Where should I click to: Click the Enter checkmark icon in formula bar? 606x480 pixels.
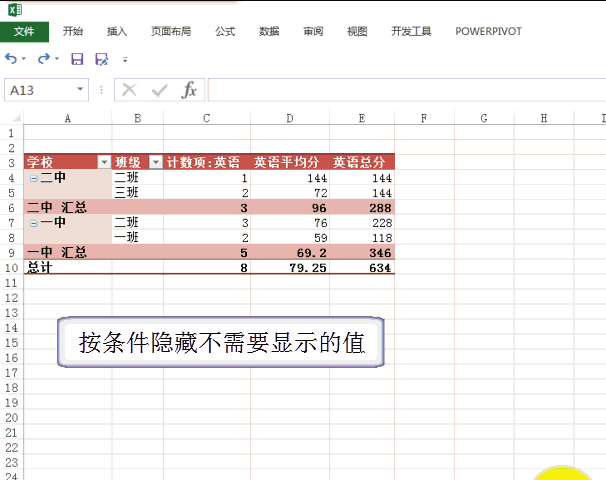click(x=158, y=90)
